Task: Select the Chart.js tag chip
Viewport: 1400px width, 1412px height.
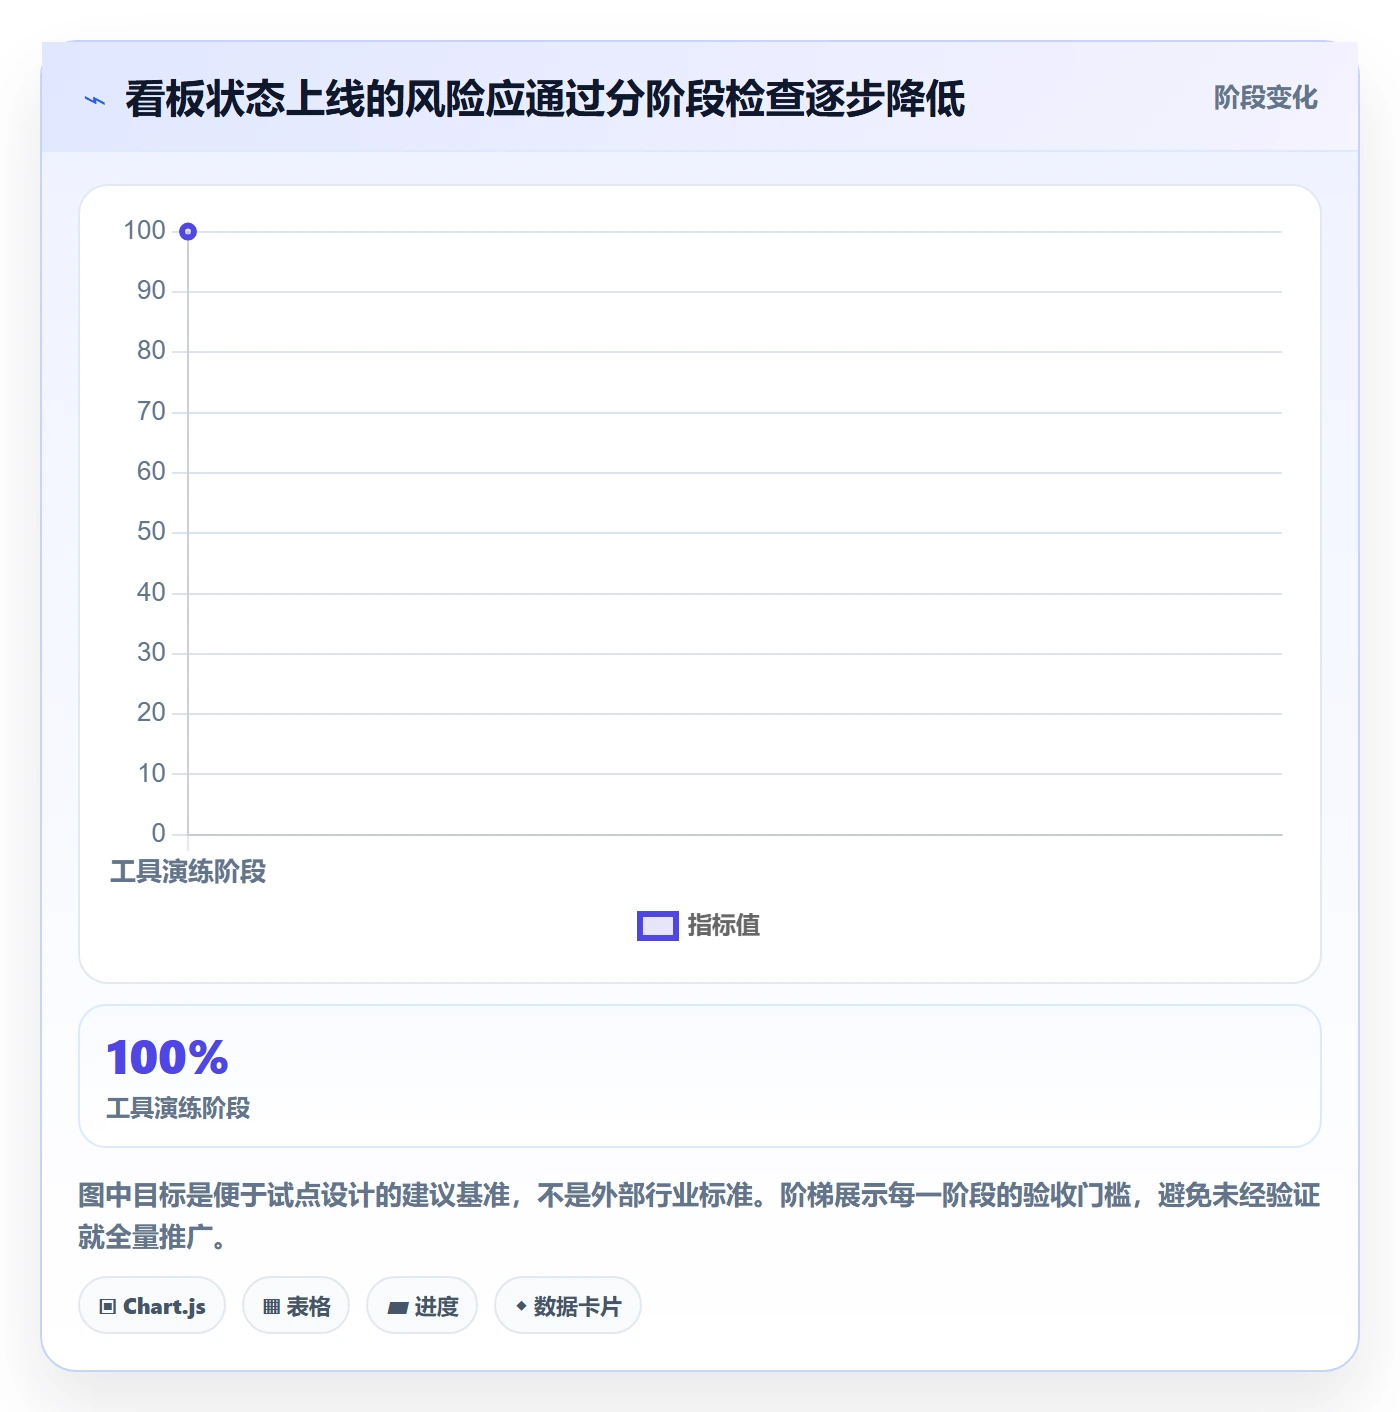Action: click(x=152, y=1305)
